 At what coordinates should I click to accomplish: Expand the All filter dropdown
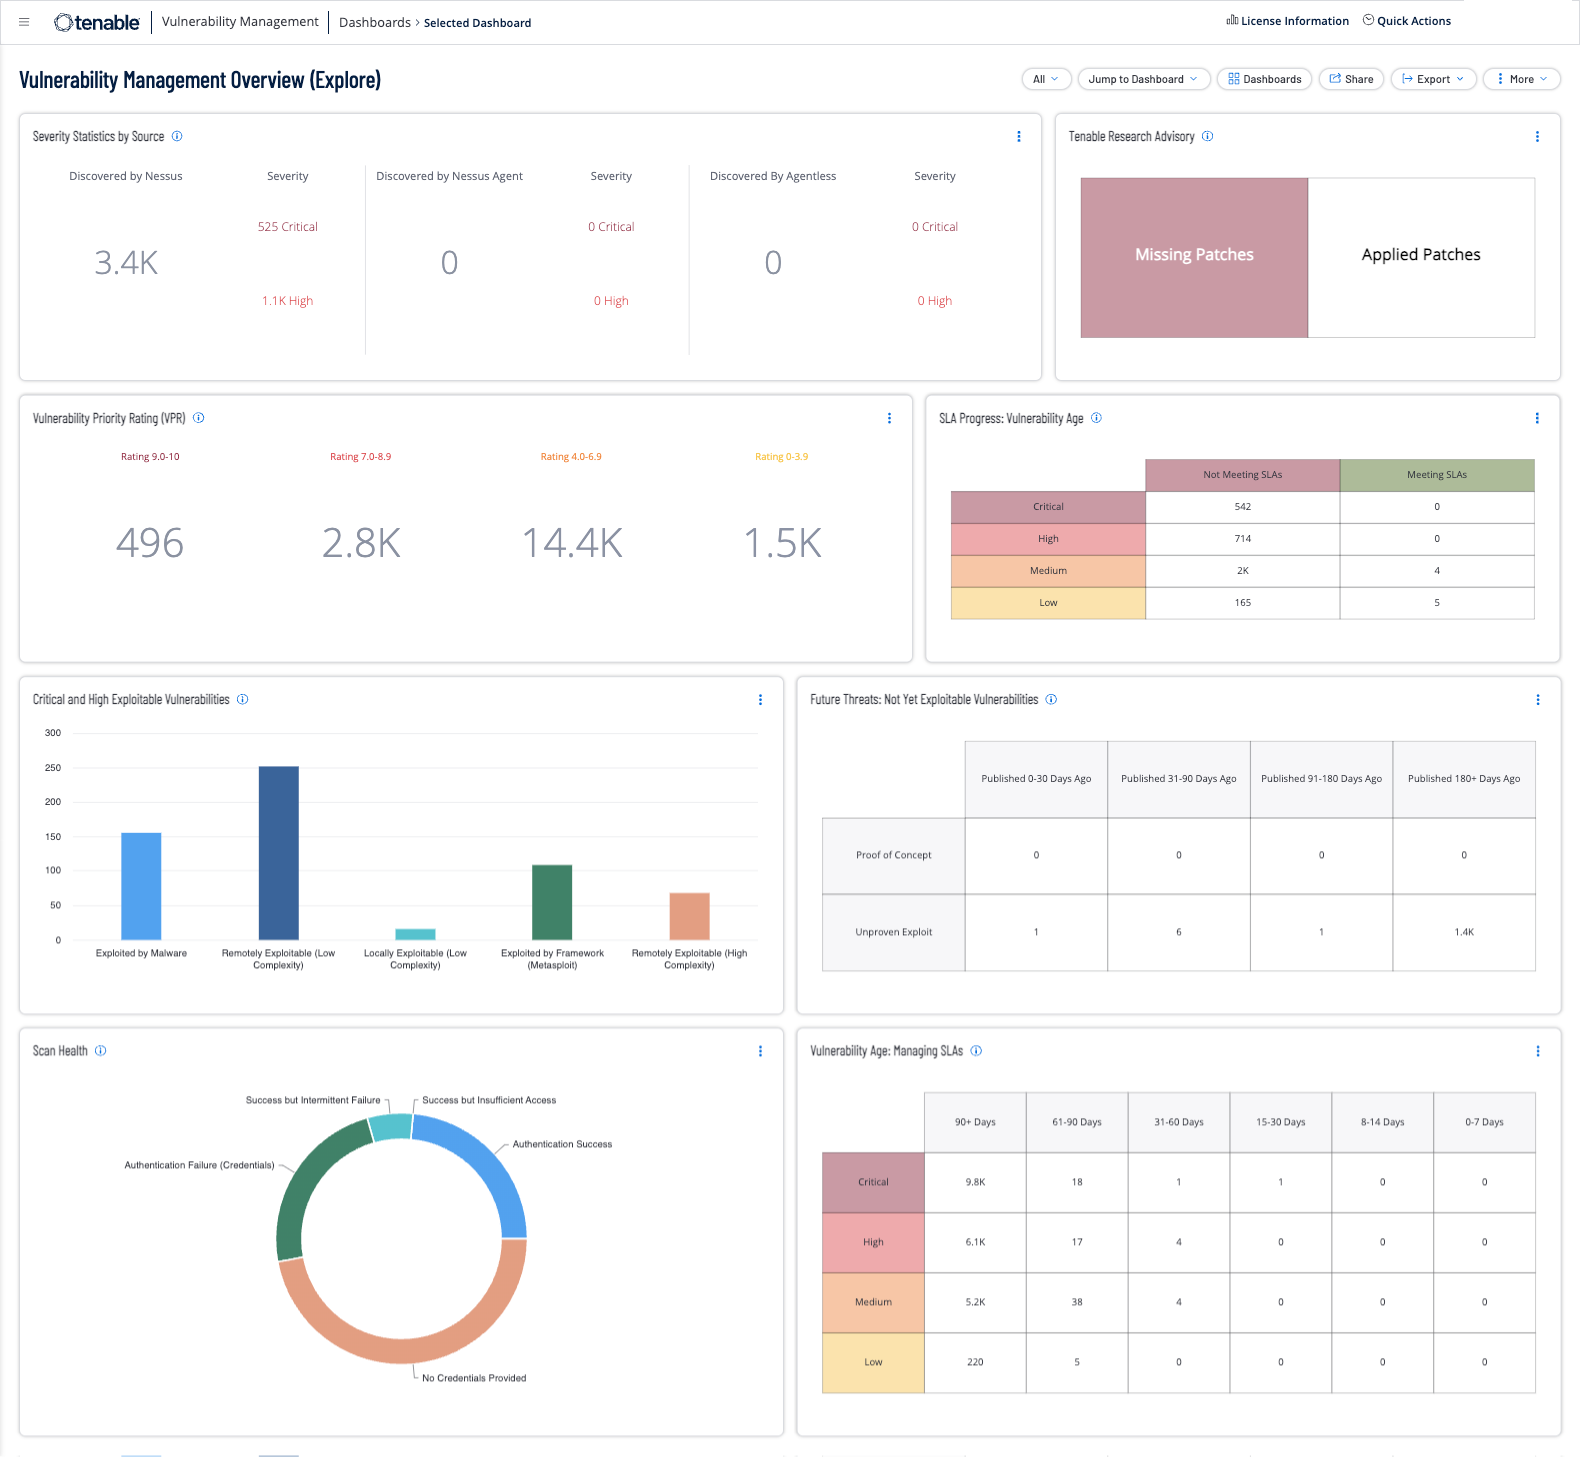[1046, 79]
